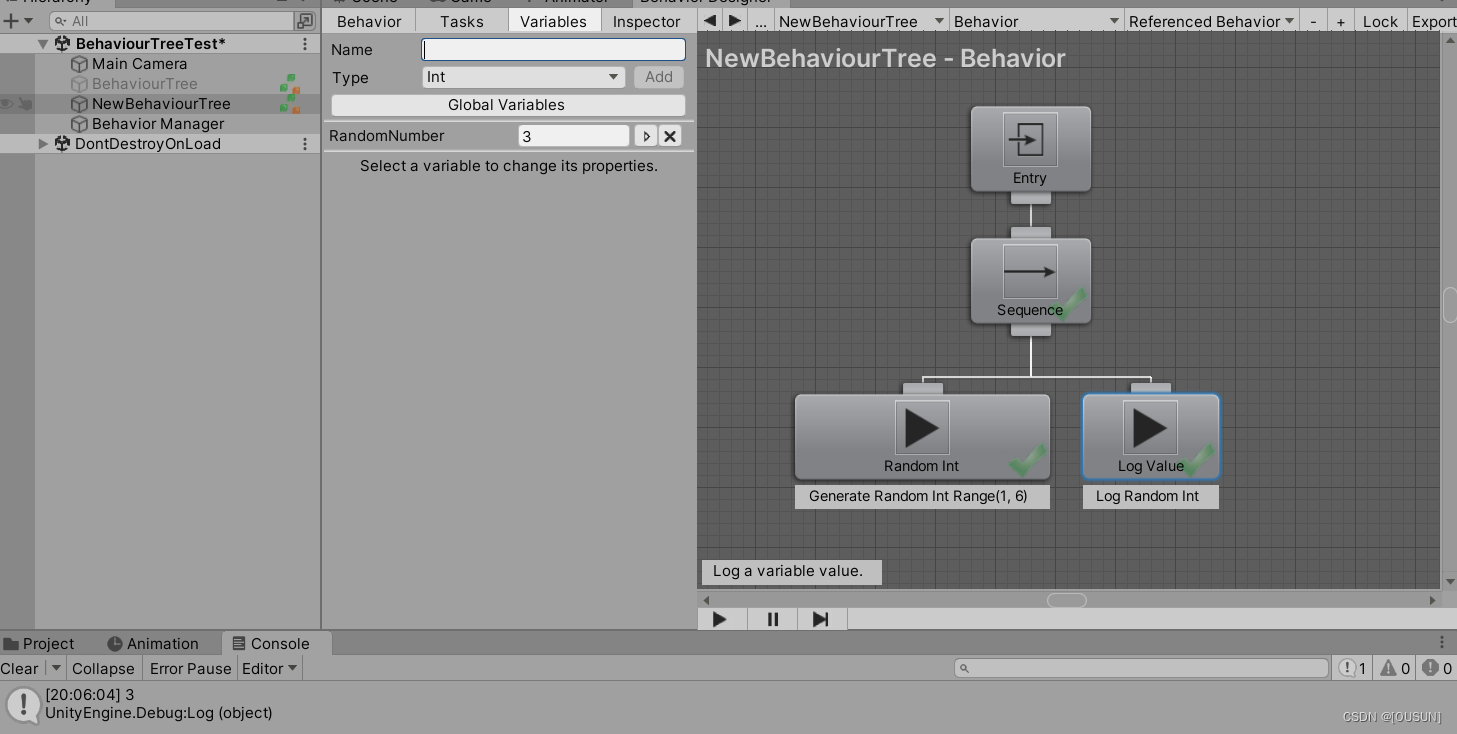Go back with the left history arrow
The height and width of the screenshot is (734, 1457).
click(710, 21)
